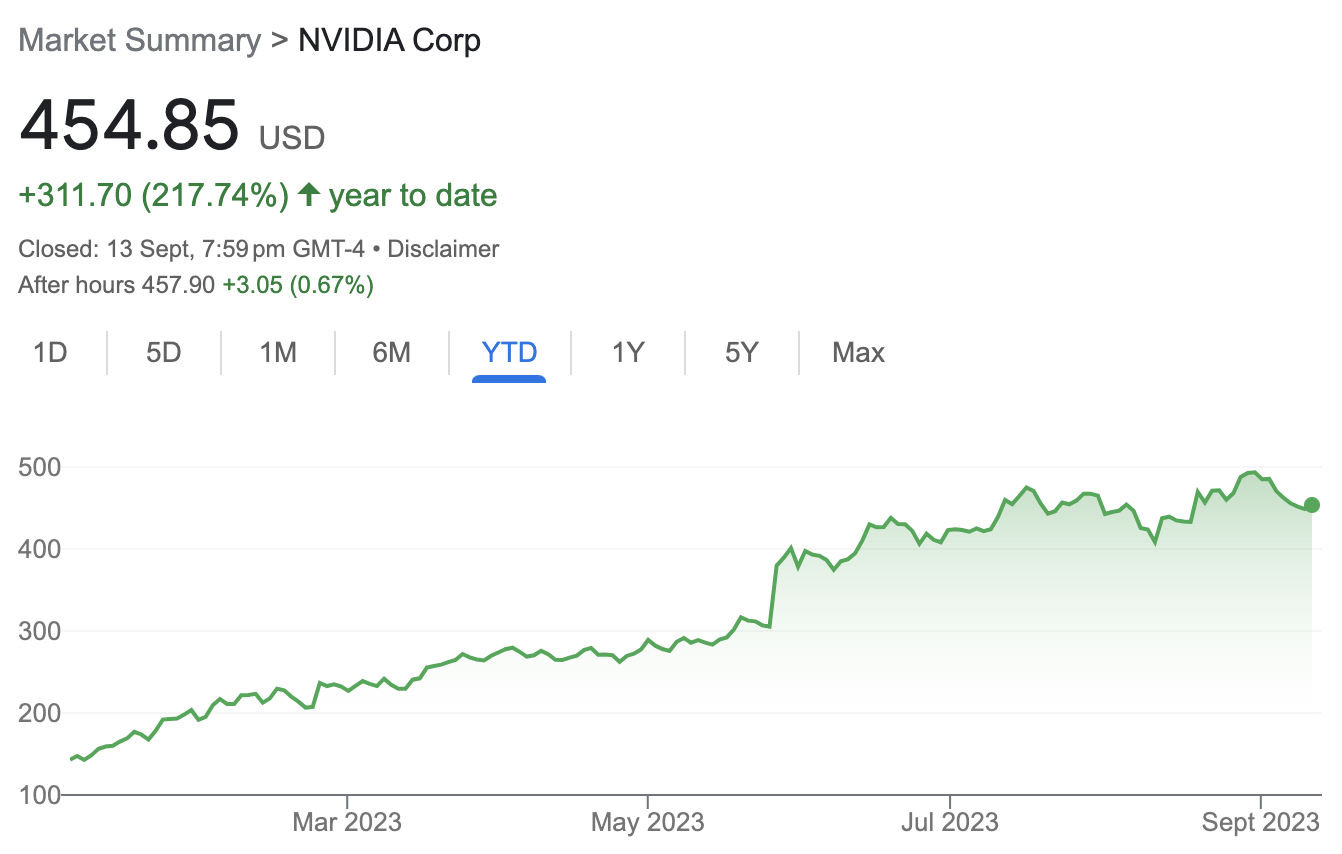Open the Disclaimer link

pos(443,249)
